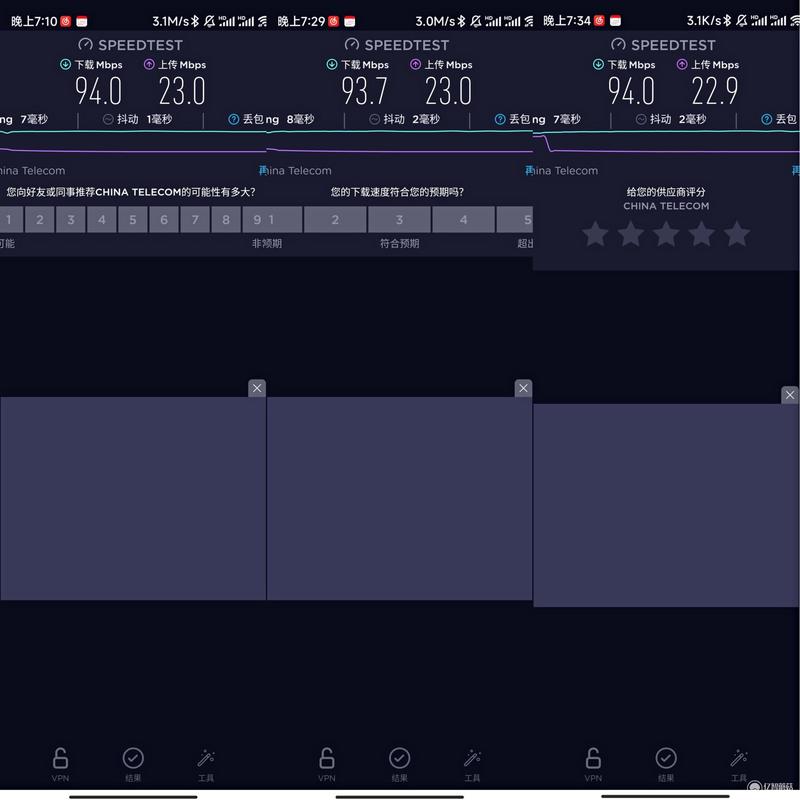The image size is (800, 800).
Task: Close the ad banner in the 7:10 screen
Action: coord(257,388)
